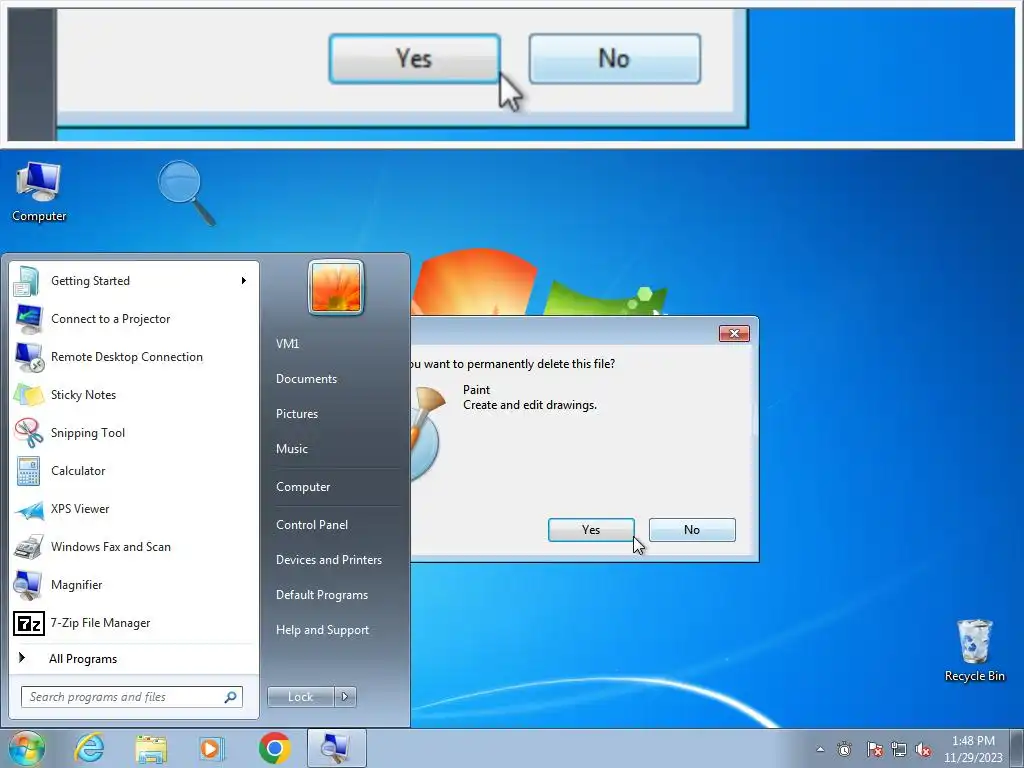Click the Paint icon in delete dialog
Screen dimensions: 1024x768
[428, 434]
